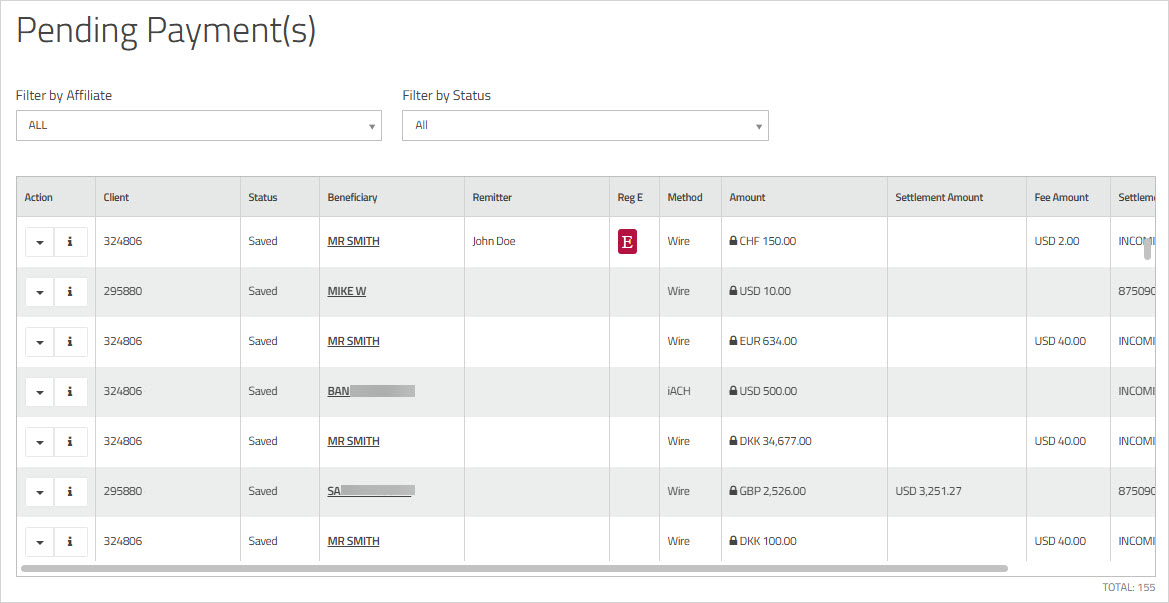Open the MR SMITH link in the DKK 100.00 row
The image size is (1169, 603).
[x=353, y=541]
